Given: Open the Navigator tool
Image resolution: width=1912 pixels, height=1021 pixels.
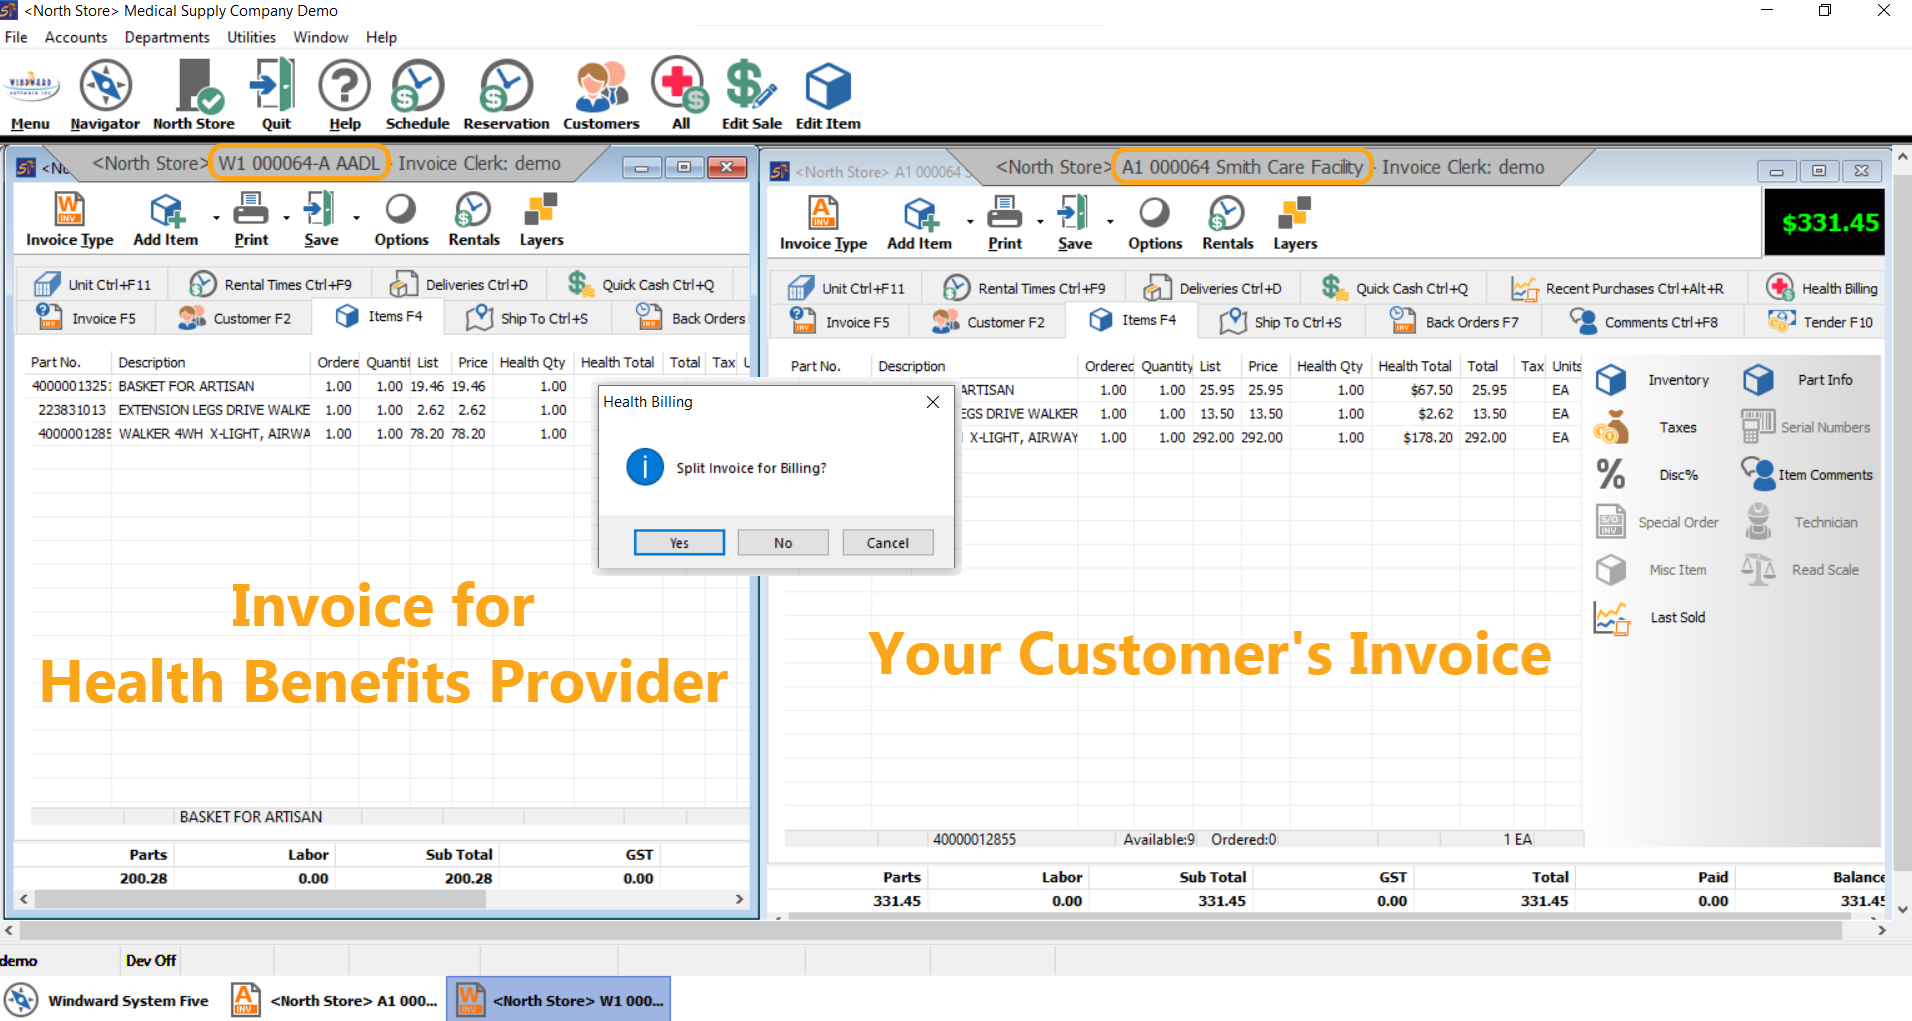Looking at the screenshot, I should coord(104,93).
